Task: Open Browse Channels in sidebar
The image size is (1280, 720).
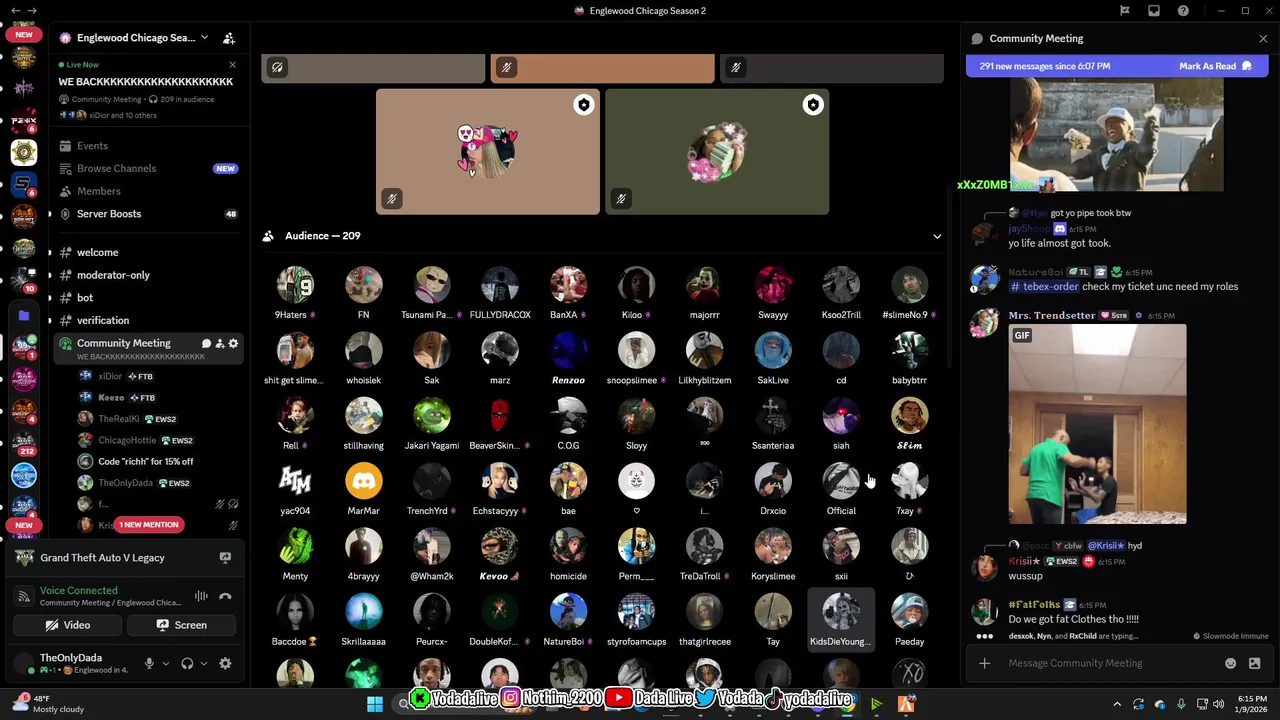Action: (x=149, y=168)
